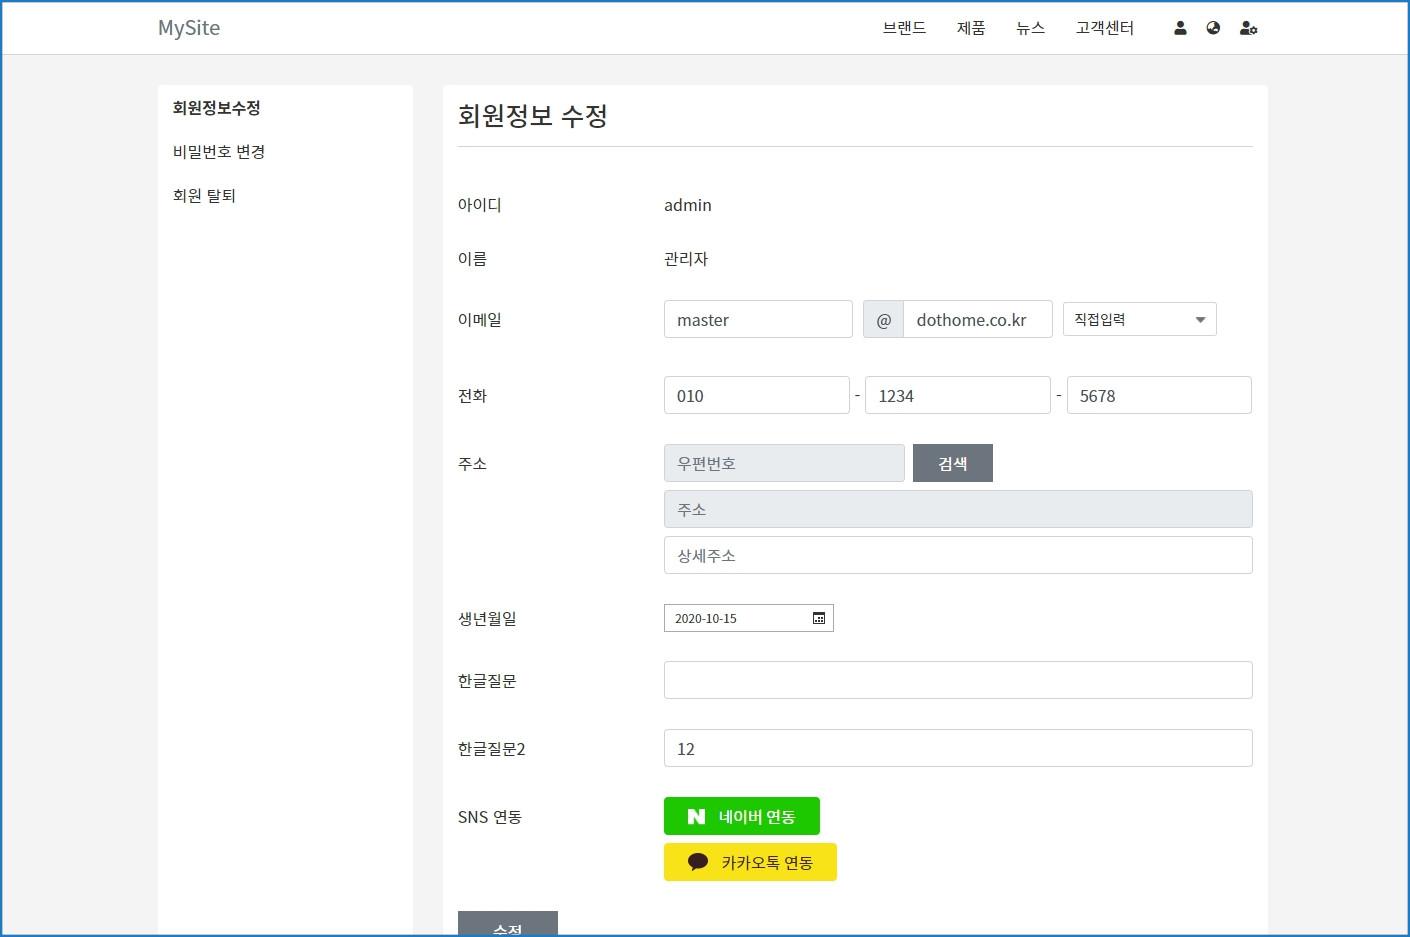Select 비밀번호 변경 in the sidebar
This screenshot has width=1410, height=937.
[219, 152]
